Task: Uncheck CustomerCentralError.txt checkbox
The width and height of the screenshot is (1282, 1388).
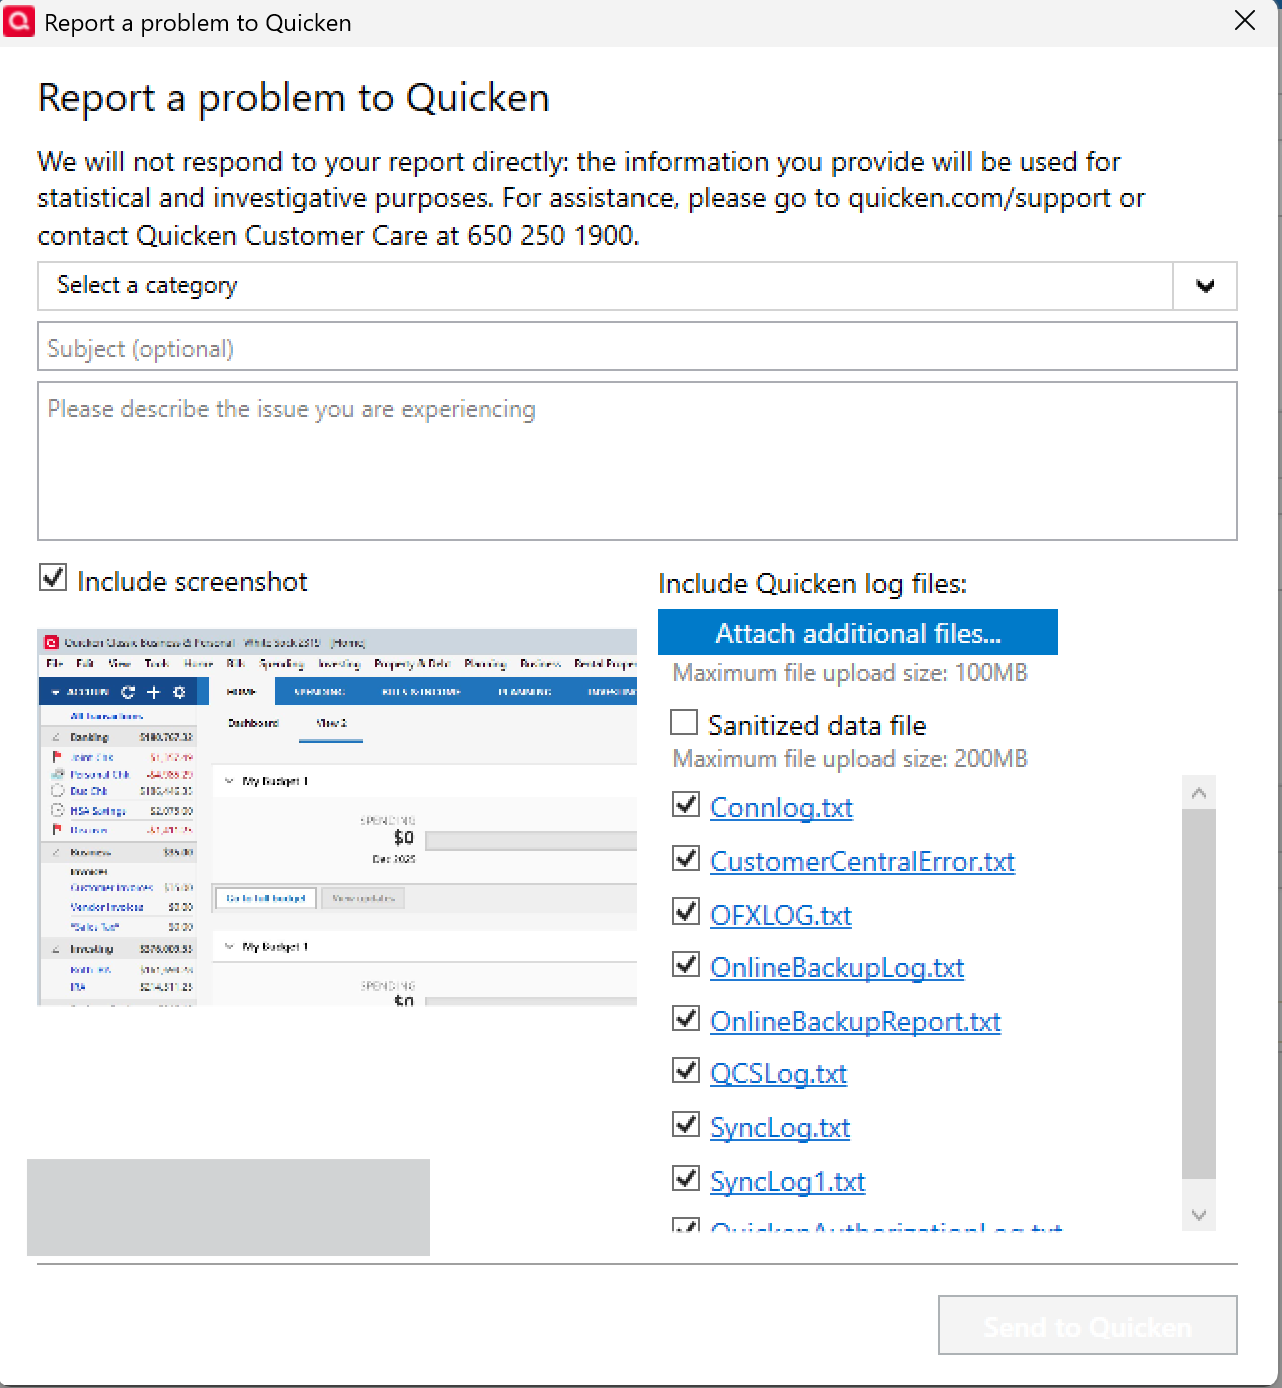Action: [x=686, y=858]
